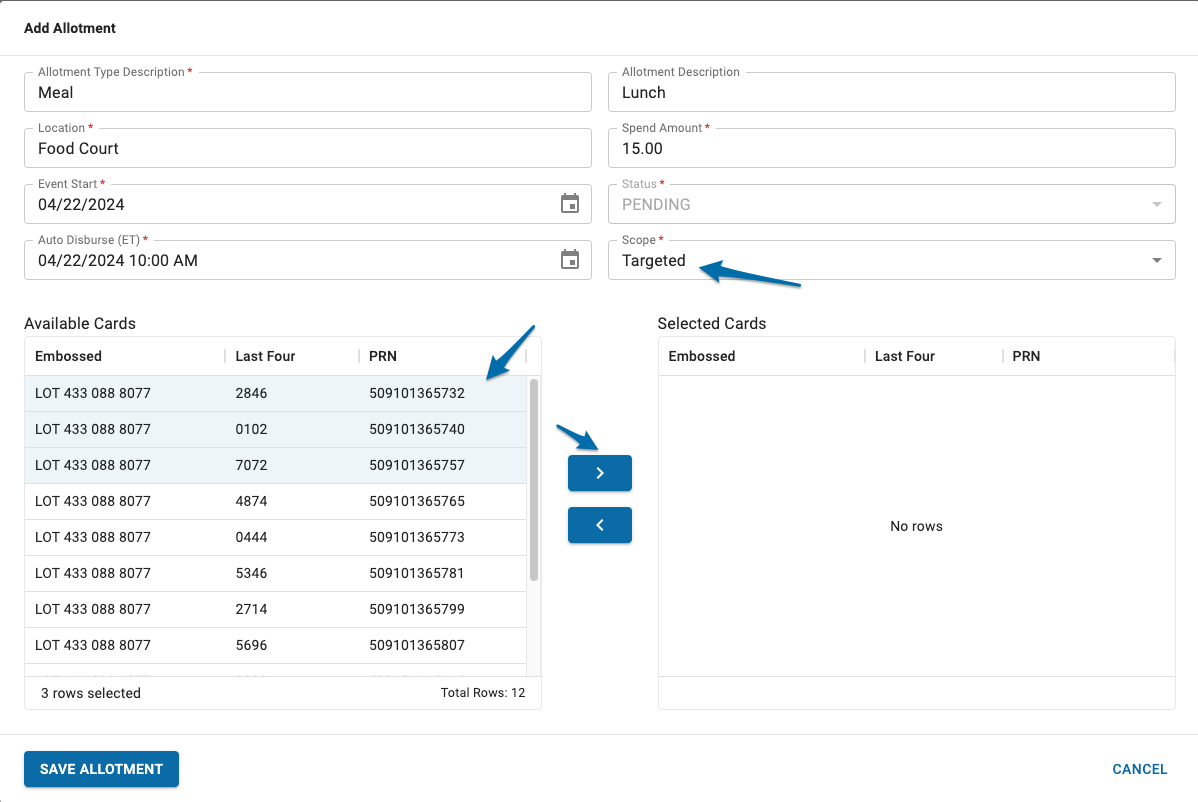This screenshot has width=1198, height=802.
Task: Select card row ending in 4874
Action: pos(275,501)
